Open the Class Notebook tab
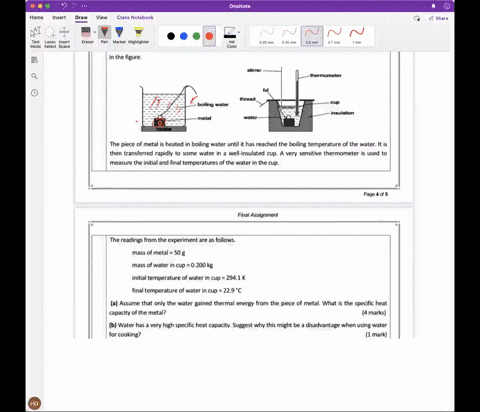 click(x=135, y=17)
